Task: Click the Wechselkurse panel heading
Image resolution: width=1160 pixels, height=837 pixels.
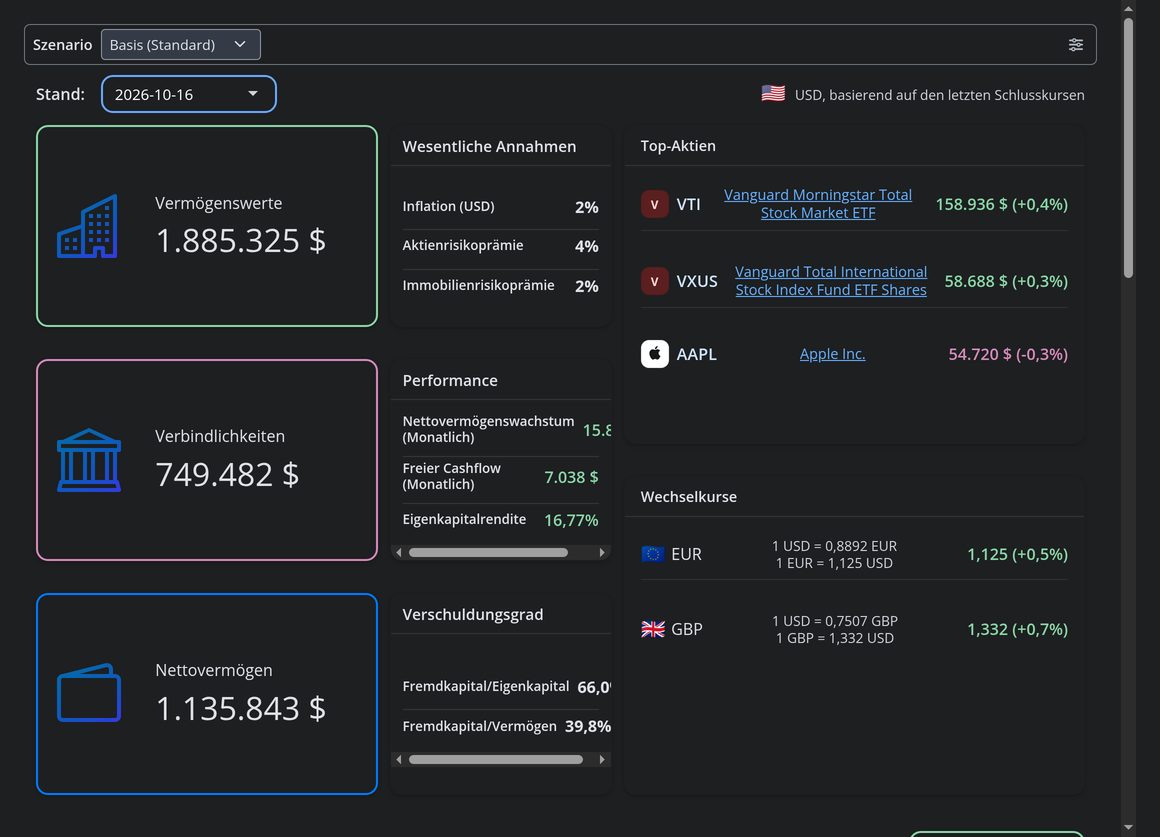Action: (689, 497)
